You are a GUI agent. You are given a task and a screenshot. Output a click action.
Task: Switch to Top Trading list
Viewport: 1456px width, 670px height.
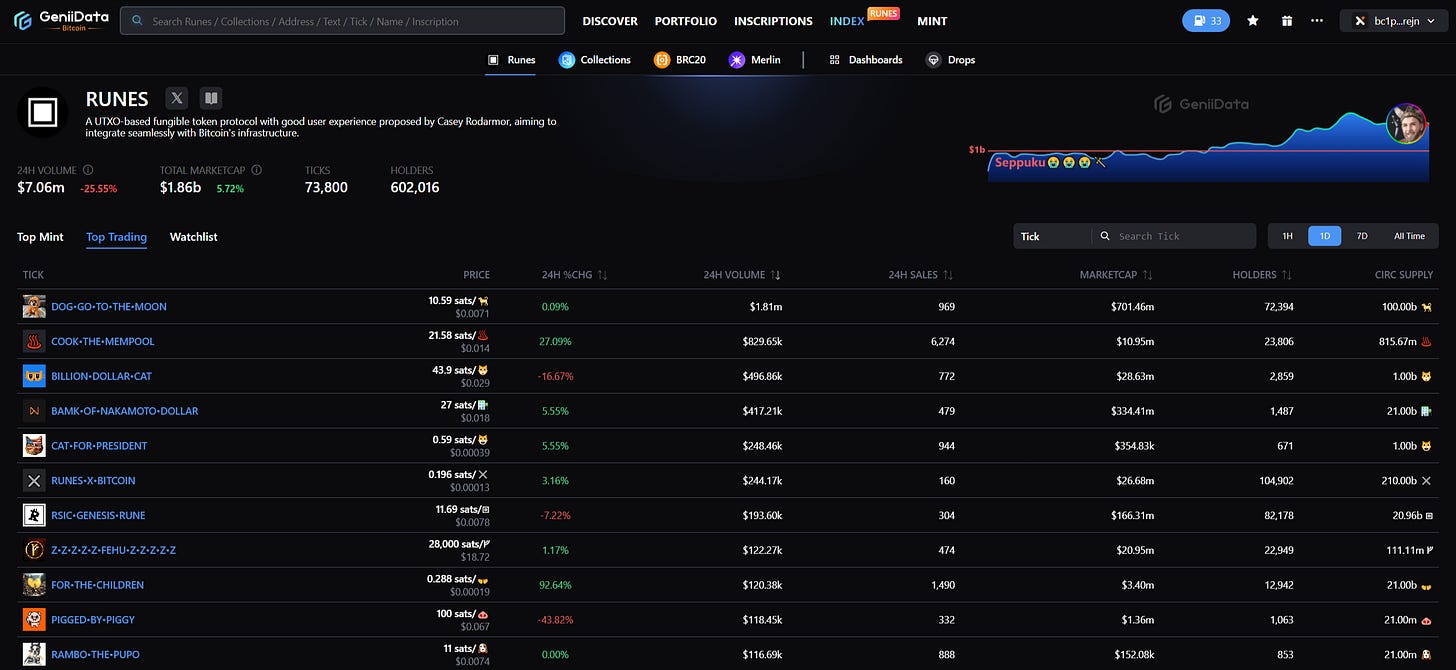(x=116, y=237)
